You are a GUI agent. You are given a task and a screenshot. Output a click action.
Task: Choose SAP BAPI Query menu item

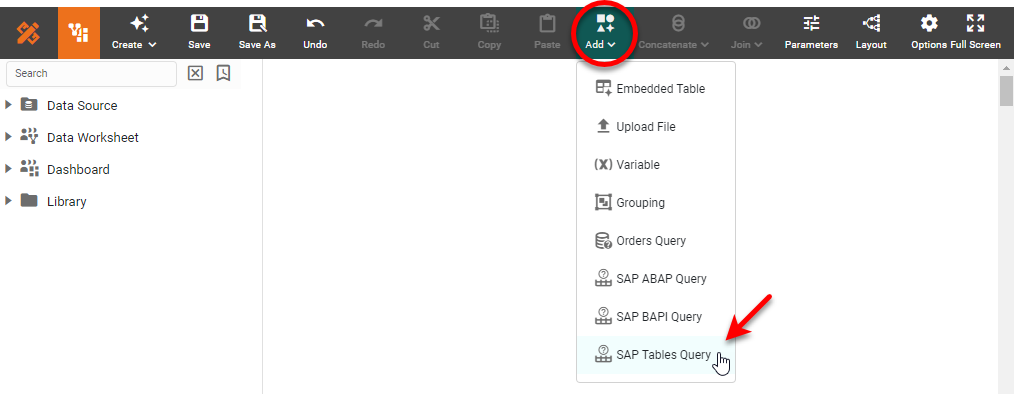tap(656, 317)
